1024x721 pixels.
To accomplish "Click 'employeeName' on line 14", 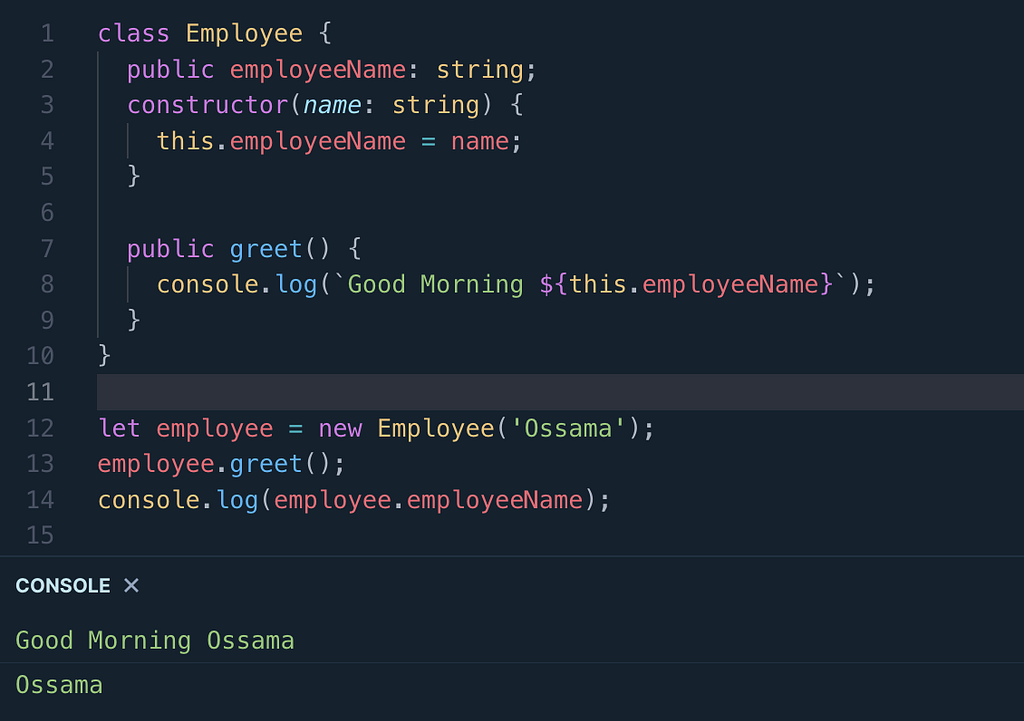I will tap(494, 500).
